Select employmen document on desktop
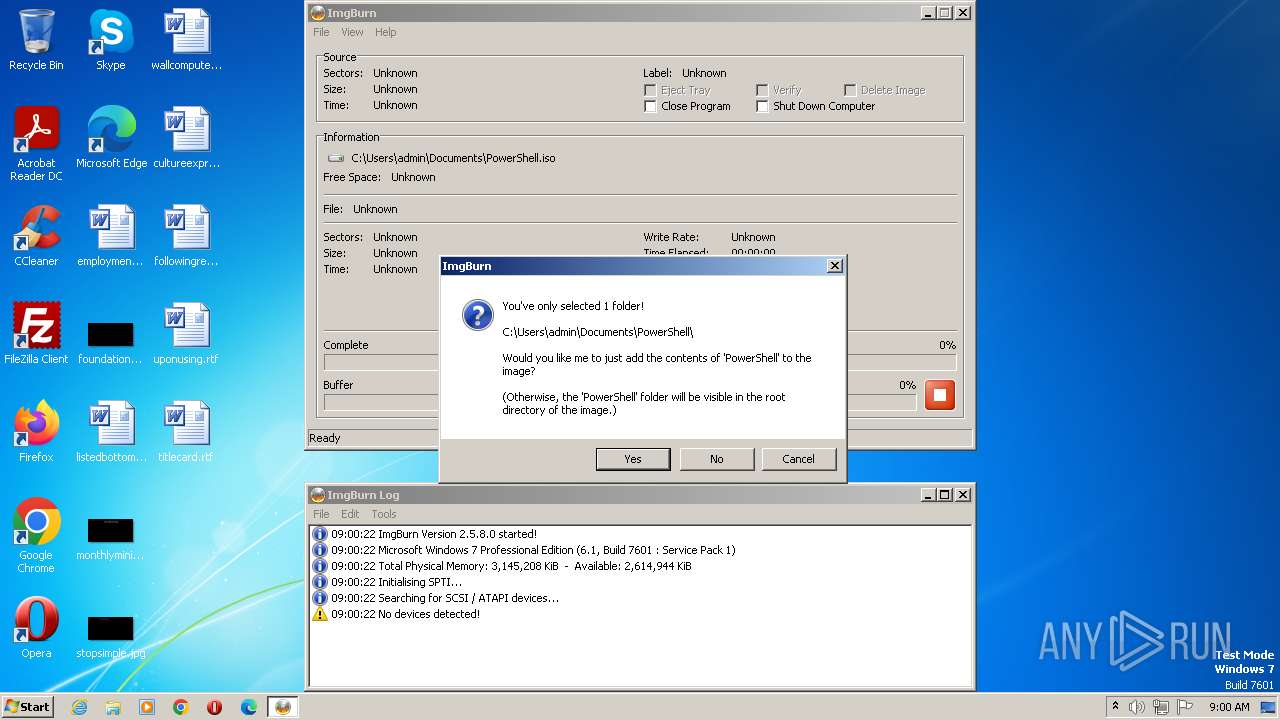Viewport: 1280px width, 720px height. 110,236
